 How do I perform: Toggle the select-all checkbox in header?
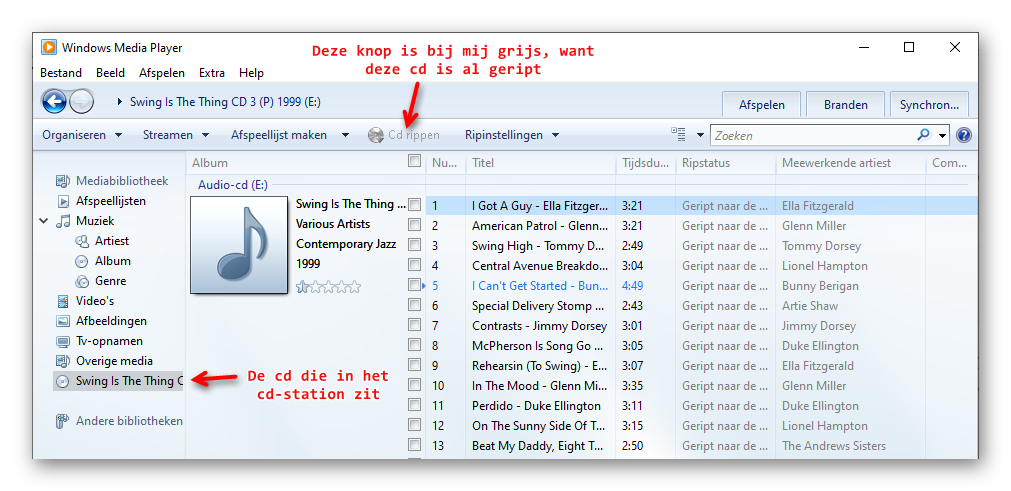point(414,162)
